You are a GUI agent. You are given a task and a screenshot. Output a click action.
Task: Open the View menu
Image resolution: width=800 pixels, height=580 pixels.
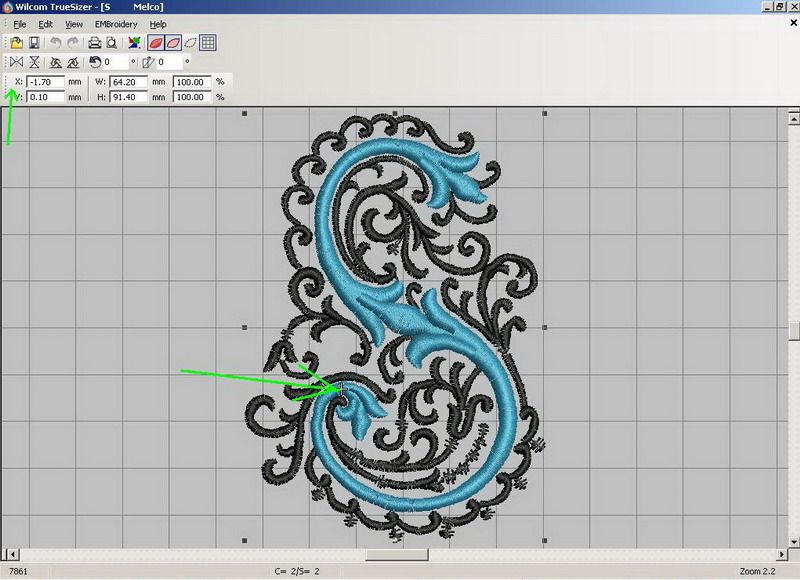pyautogui.click(x=74, y=24)
